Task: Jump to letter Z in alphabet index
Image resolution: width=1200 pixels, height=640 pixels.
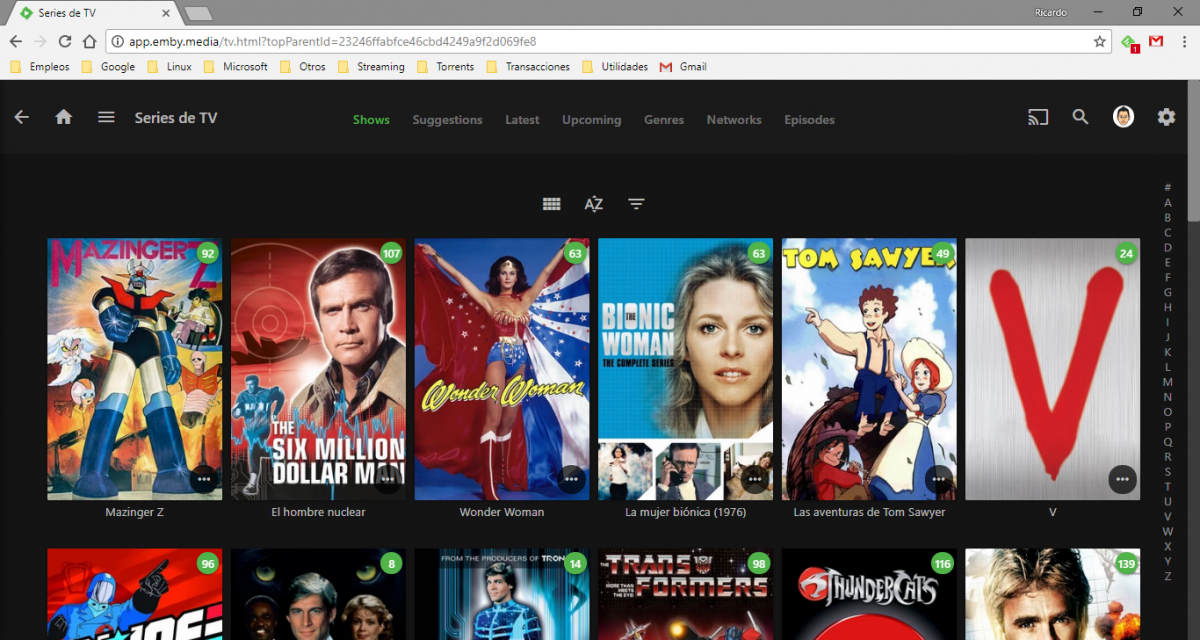Action: 1167,577
